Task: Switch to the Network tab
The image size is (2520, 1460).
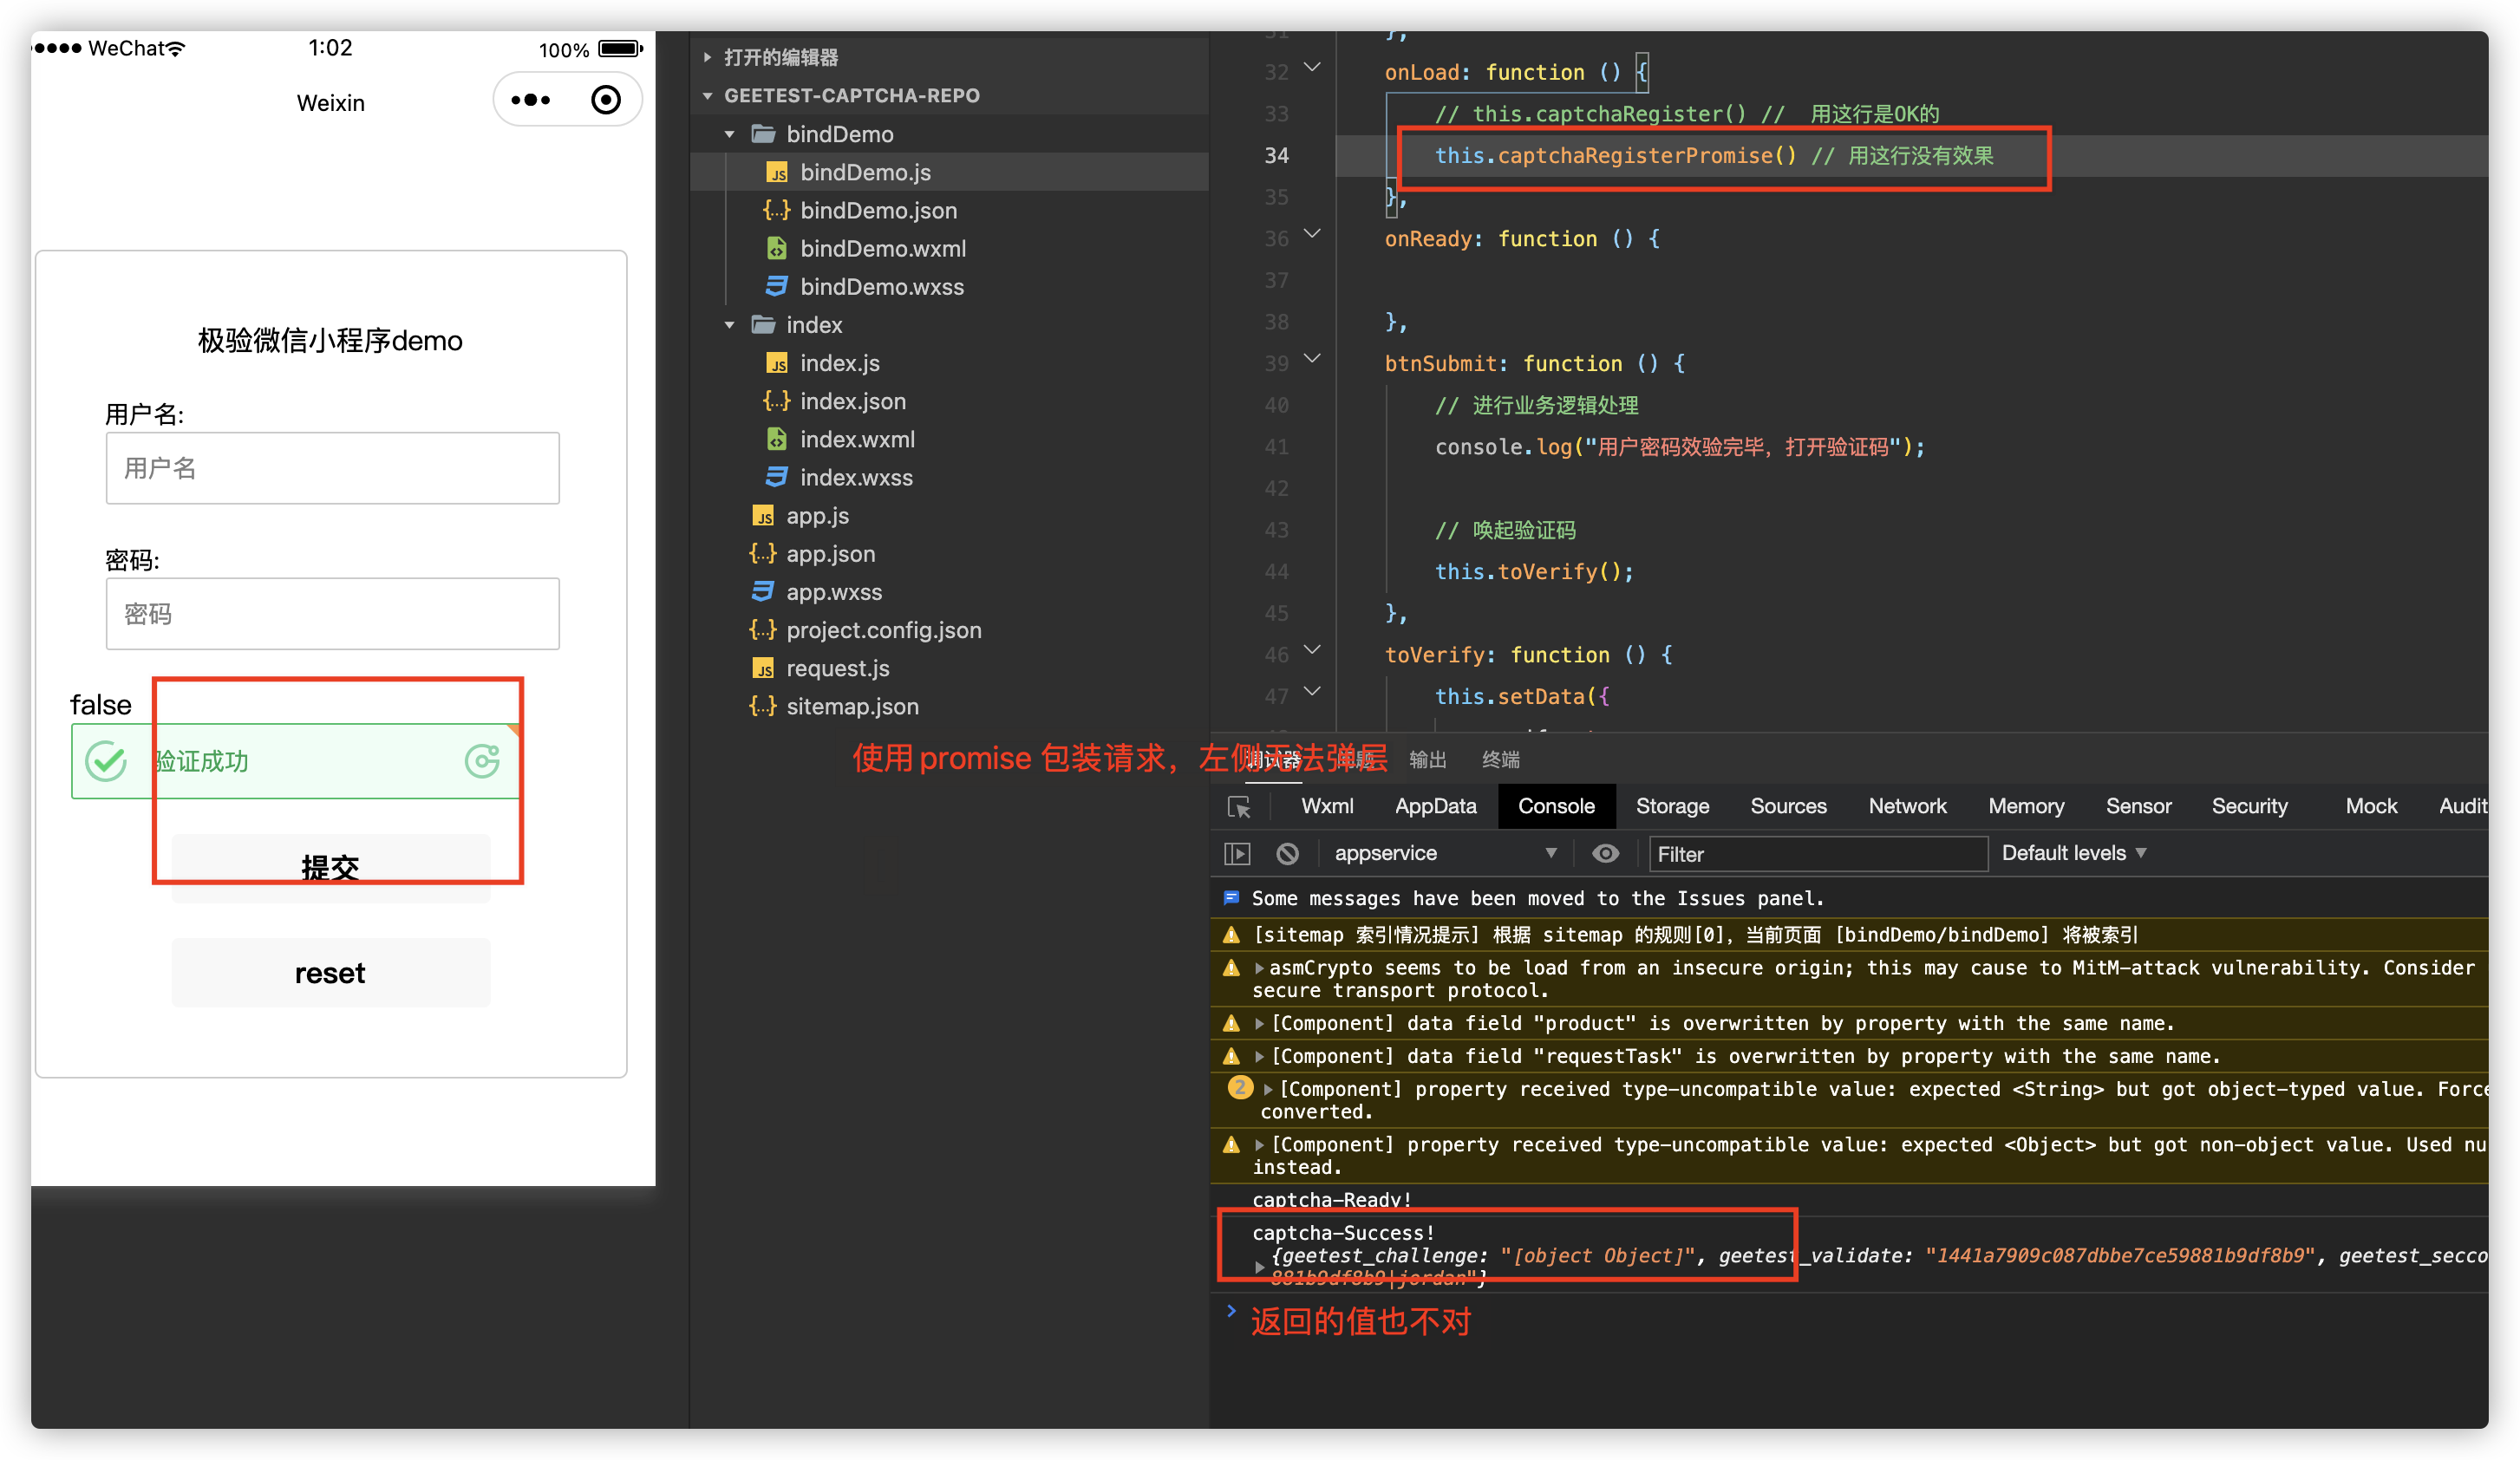Action: pyautogui.click(x=1906, y=807)
